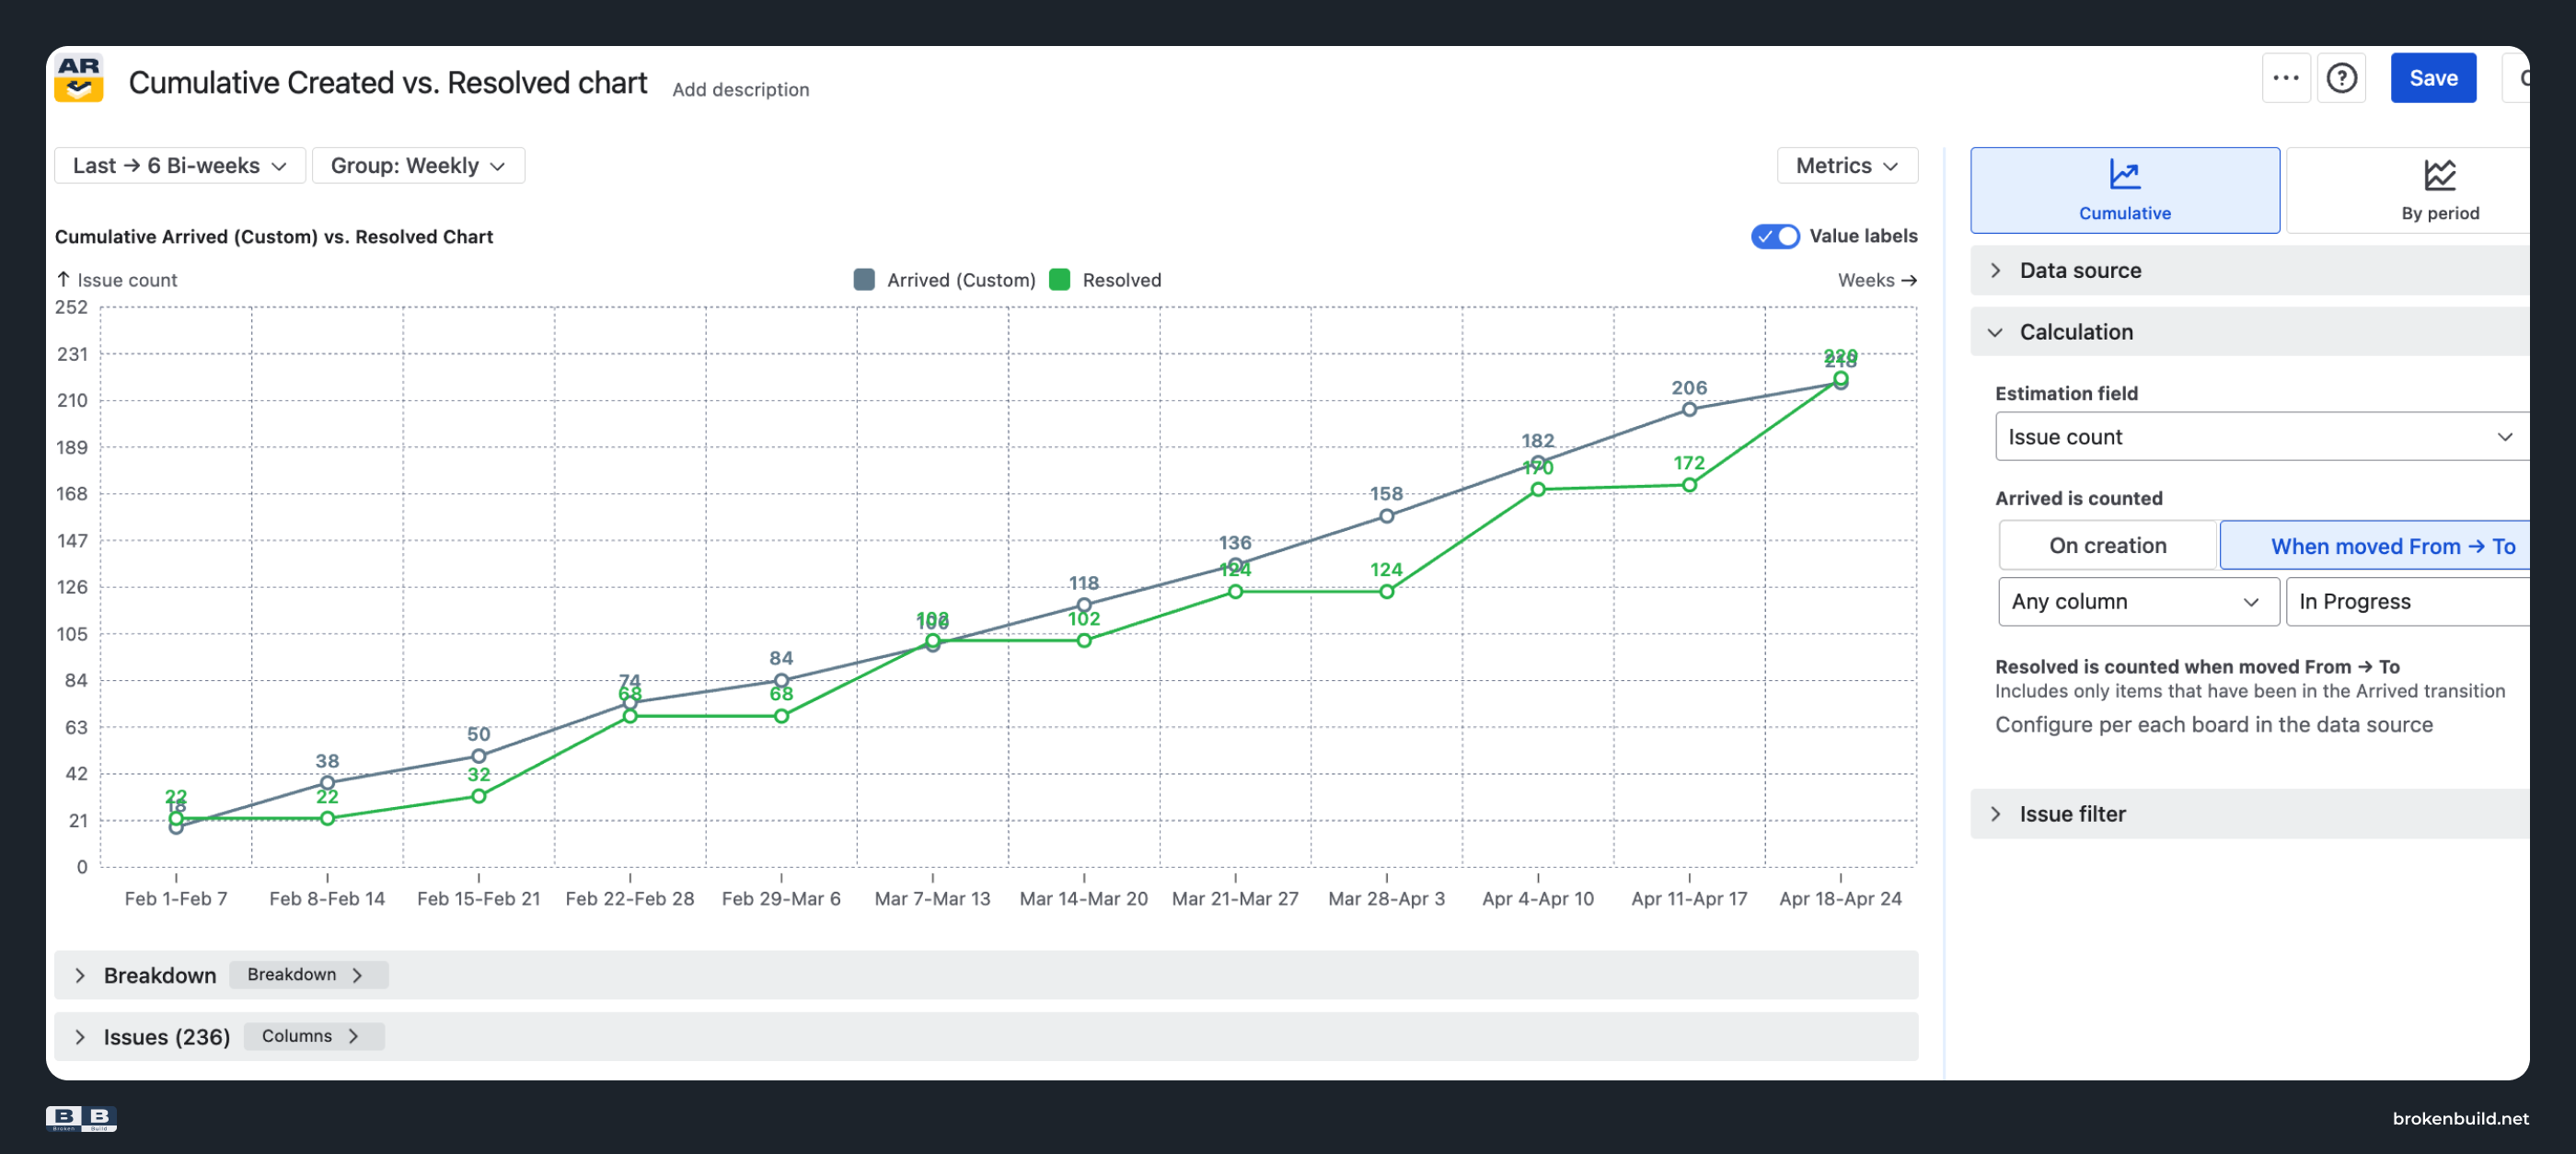Click the AR app logo icon
The width and height of the screenshot is (2576, 1154).
(78, 78)
